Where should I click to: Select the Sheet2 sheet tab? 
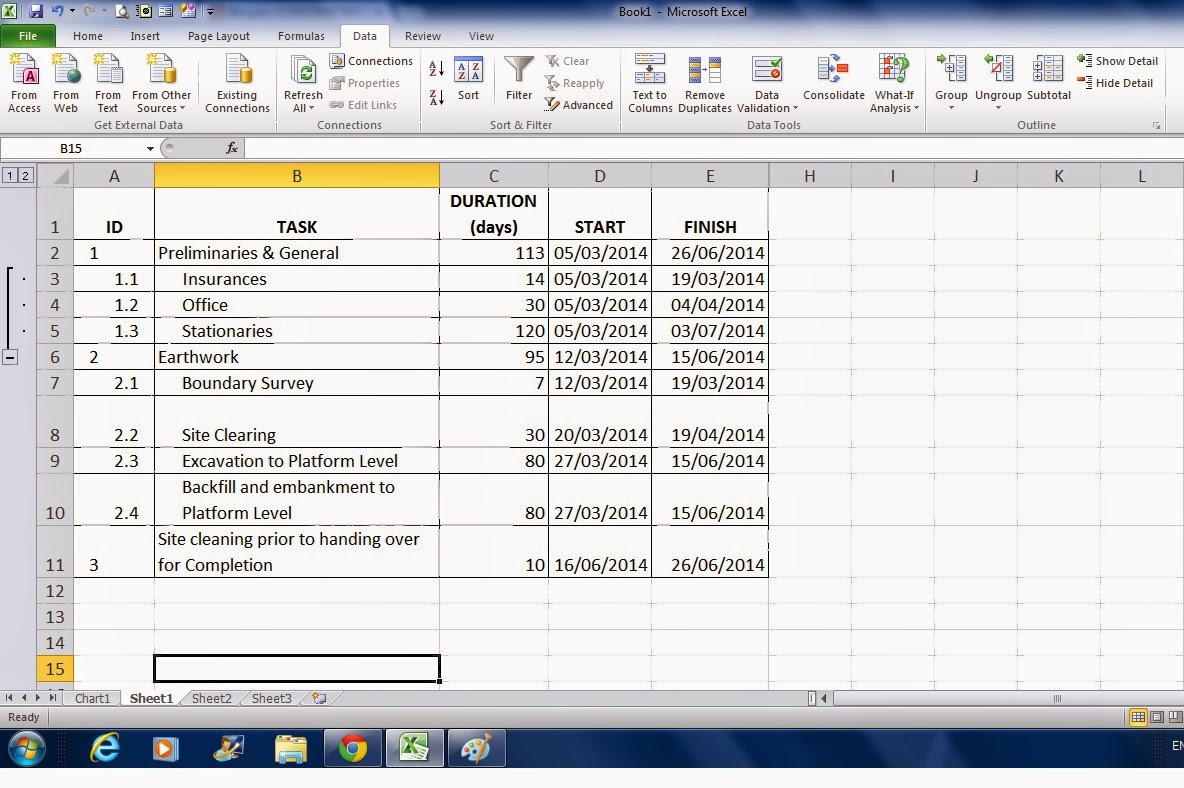tap(211, 698)
